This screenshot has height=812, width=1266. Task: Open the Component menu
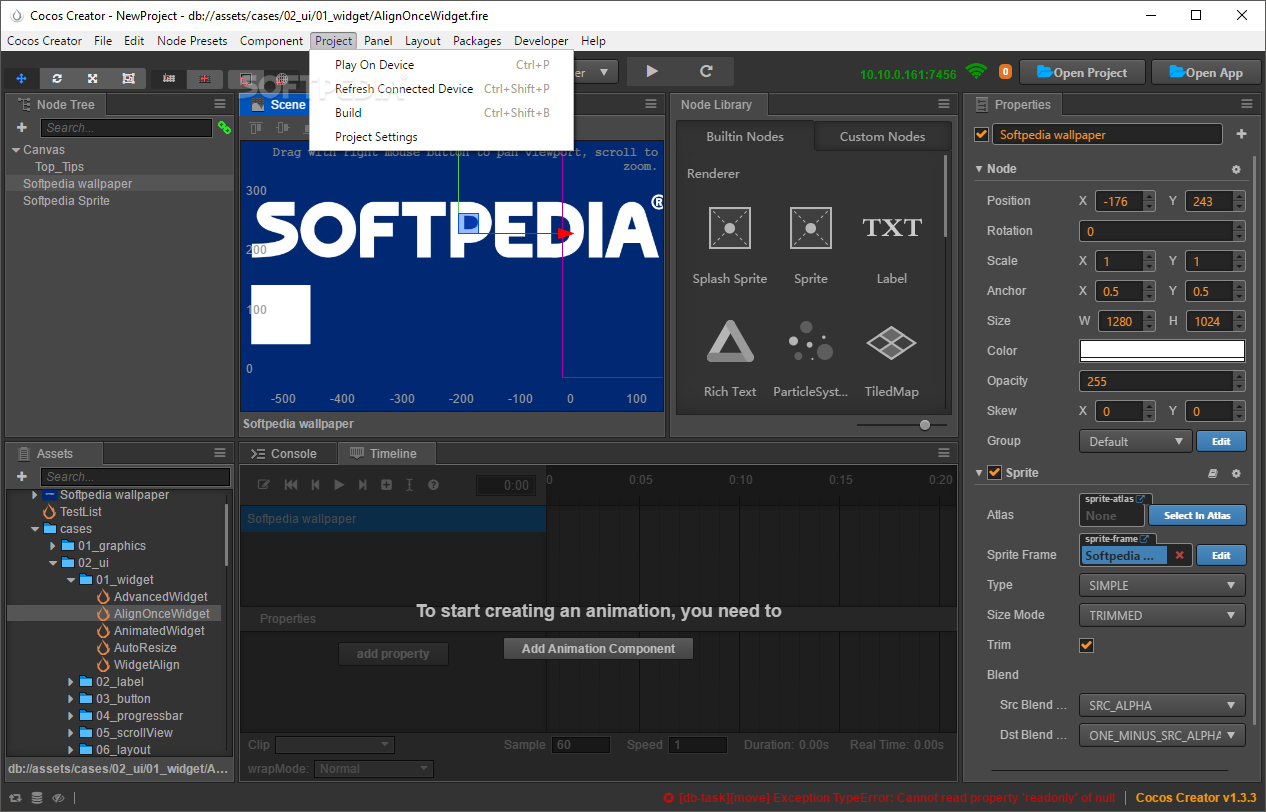click(271, 41)
